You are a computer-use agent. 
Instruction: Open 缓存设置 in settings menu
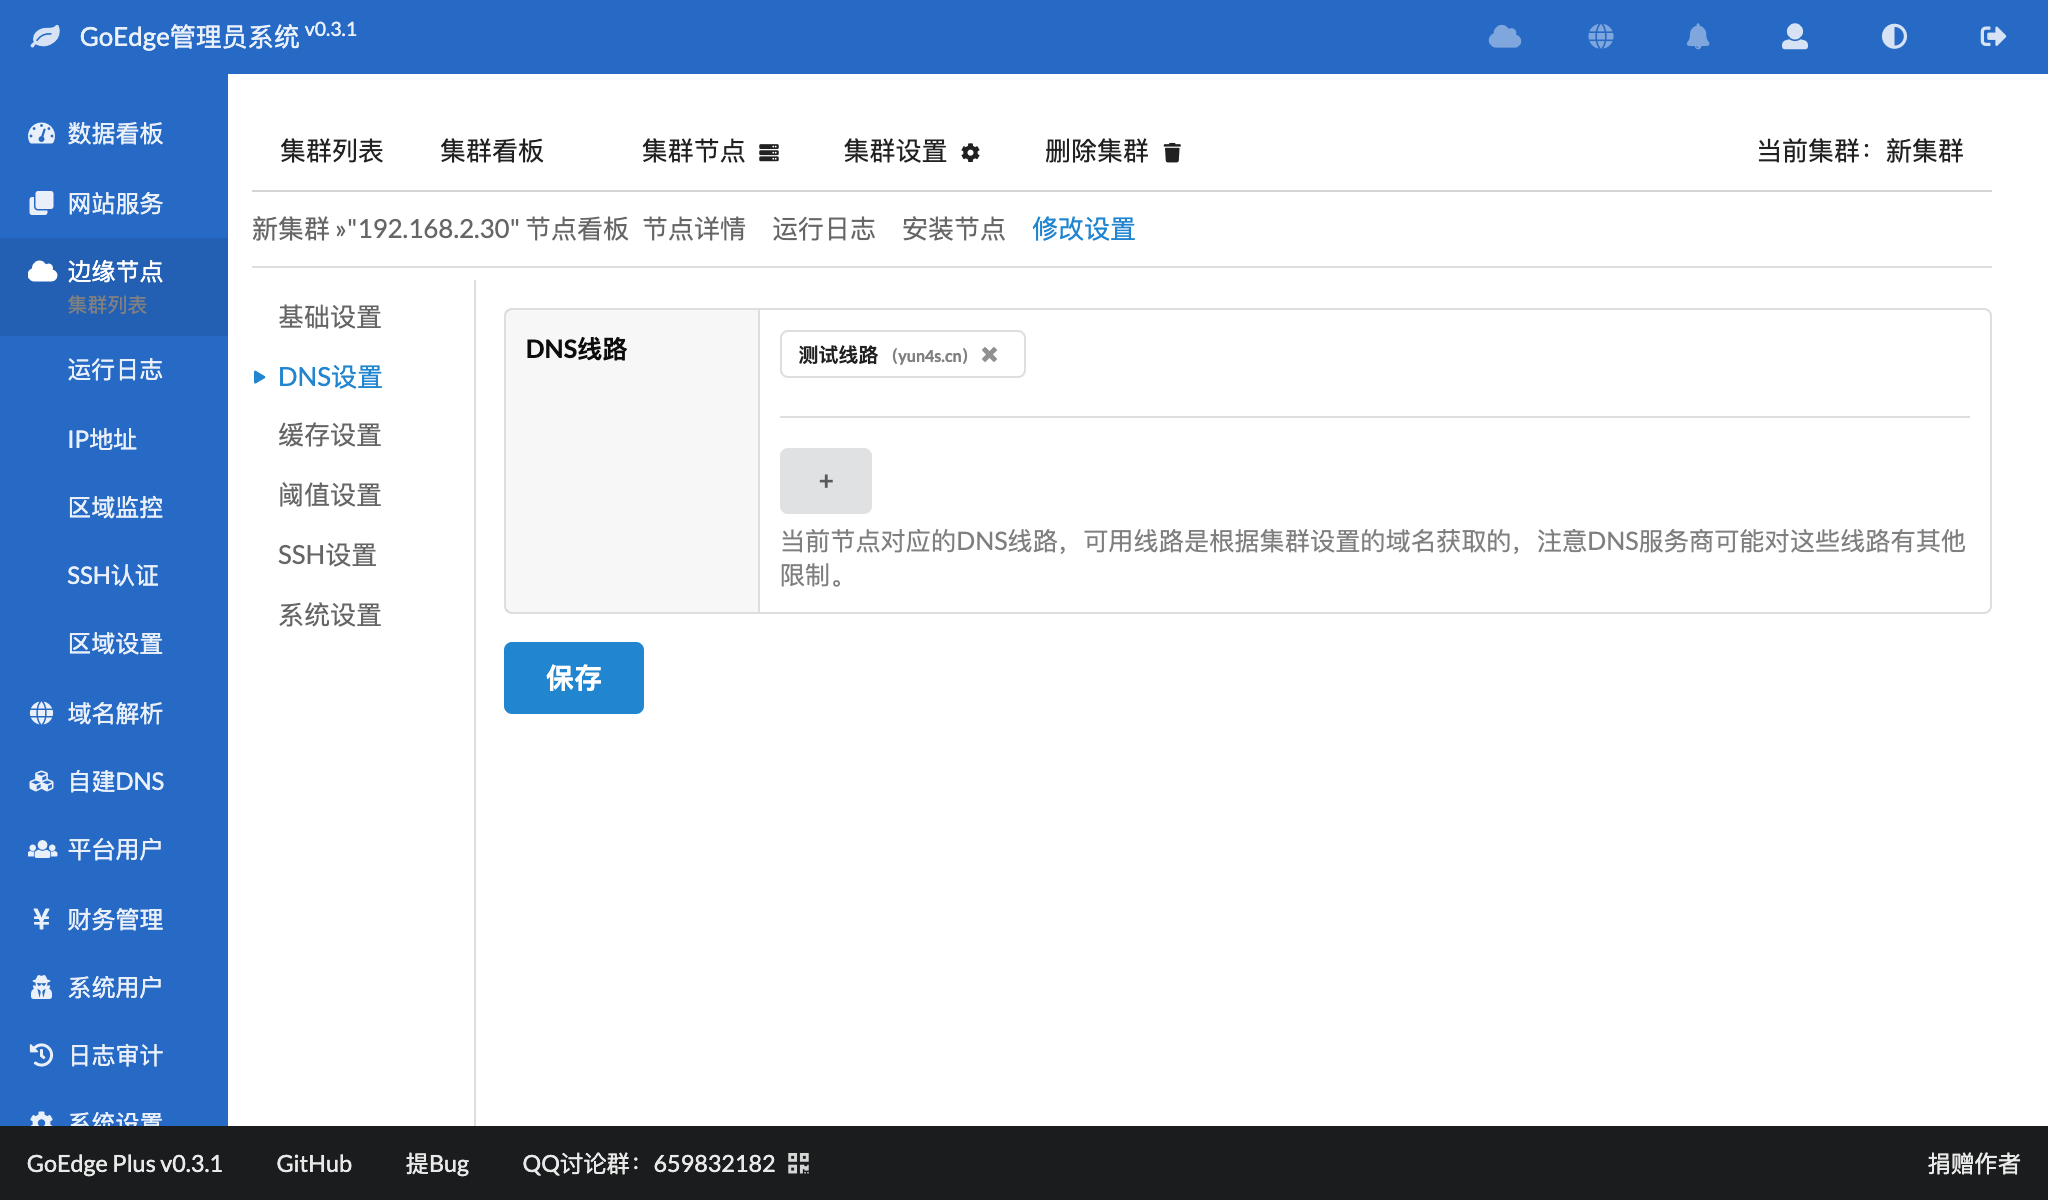pos(330,435)
